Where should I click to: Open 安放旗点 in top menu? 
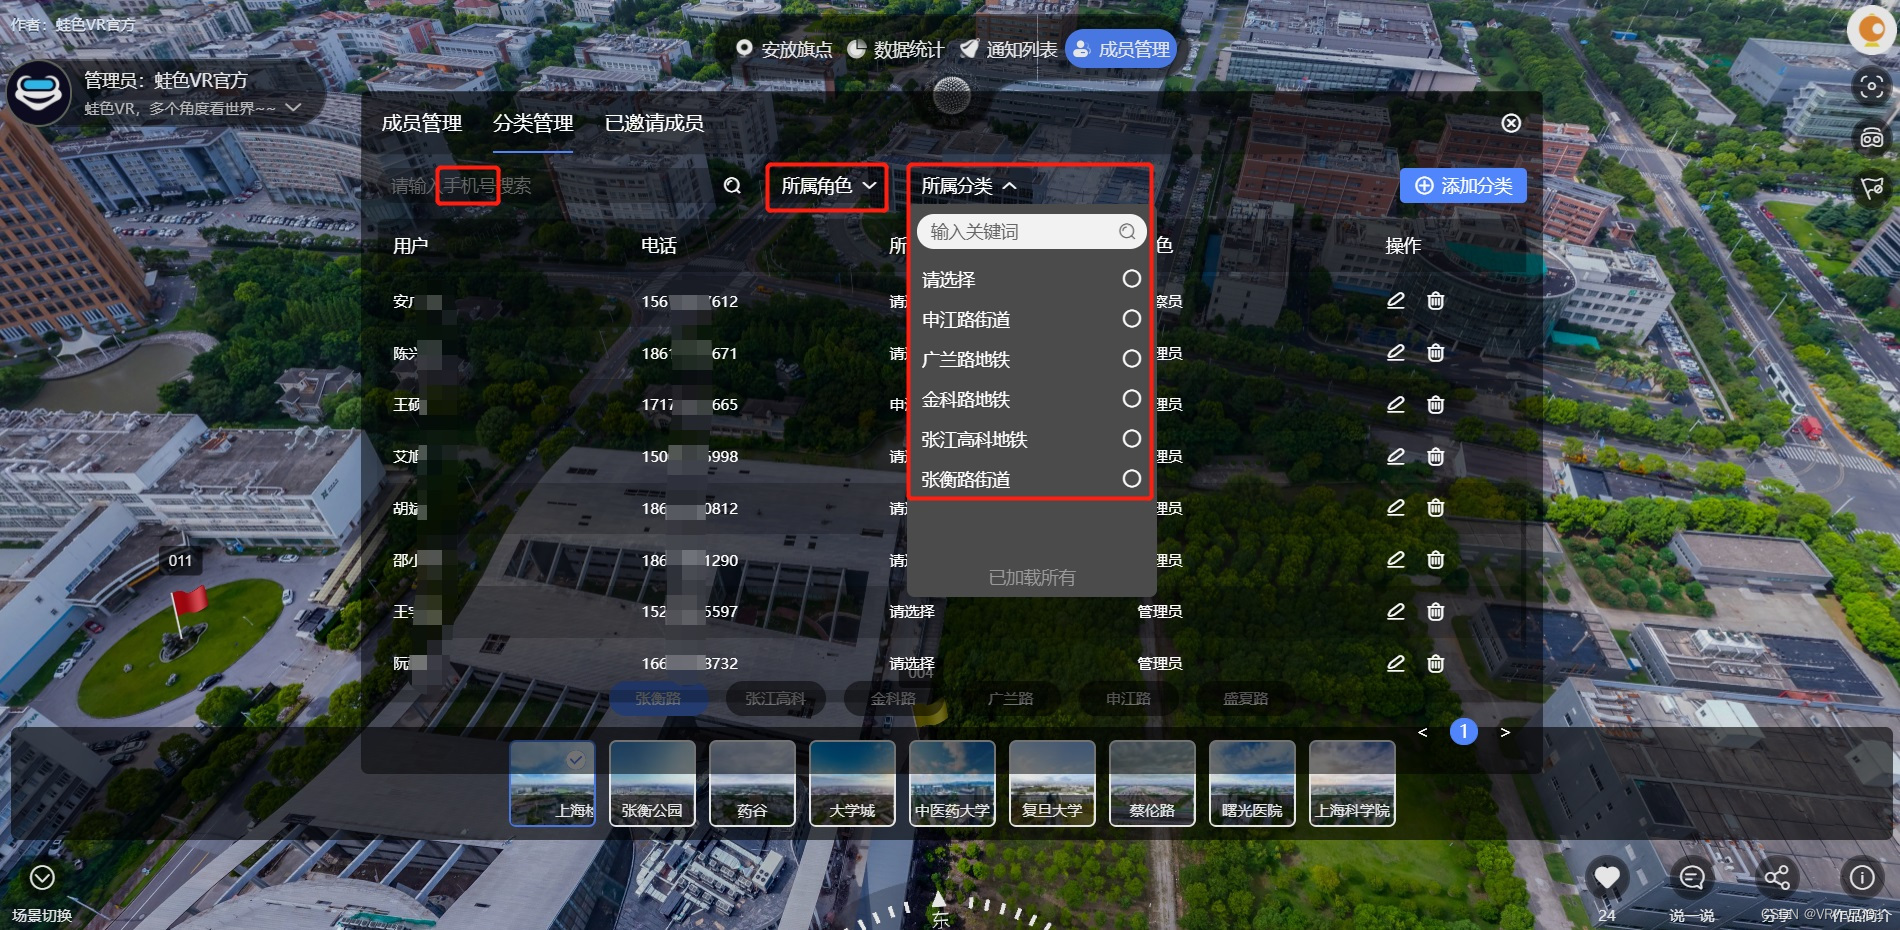click(784, 49)
